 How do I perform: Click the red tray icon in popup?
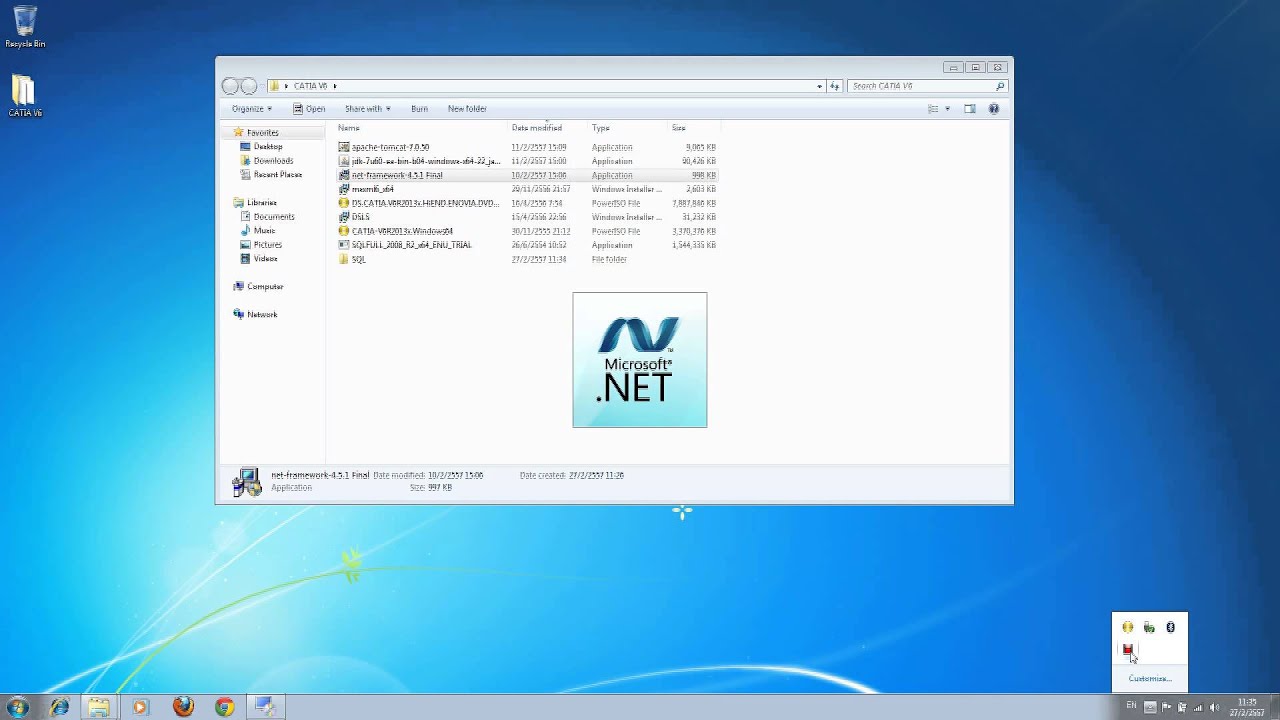[x=1128, y=650]
